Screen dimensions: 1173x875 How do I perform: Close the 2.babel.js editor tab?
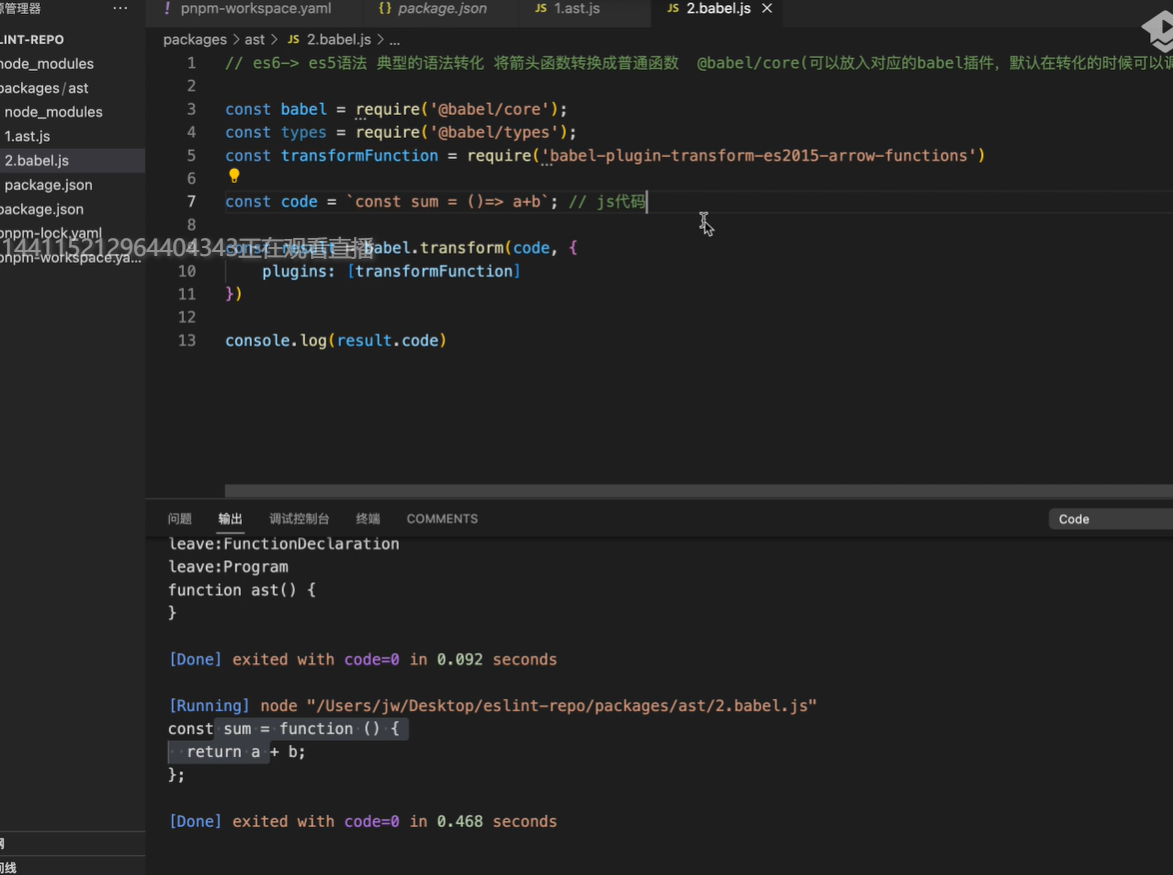tap(767, 9)
